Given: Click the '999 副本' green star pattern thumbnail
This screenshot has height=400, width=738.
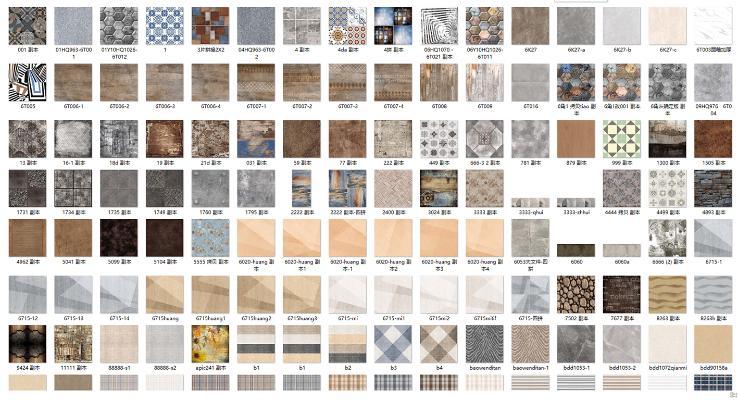Looking at the screenshot, I should click(x=621, y=139).
